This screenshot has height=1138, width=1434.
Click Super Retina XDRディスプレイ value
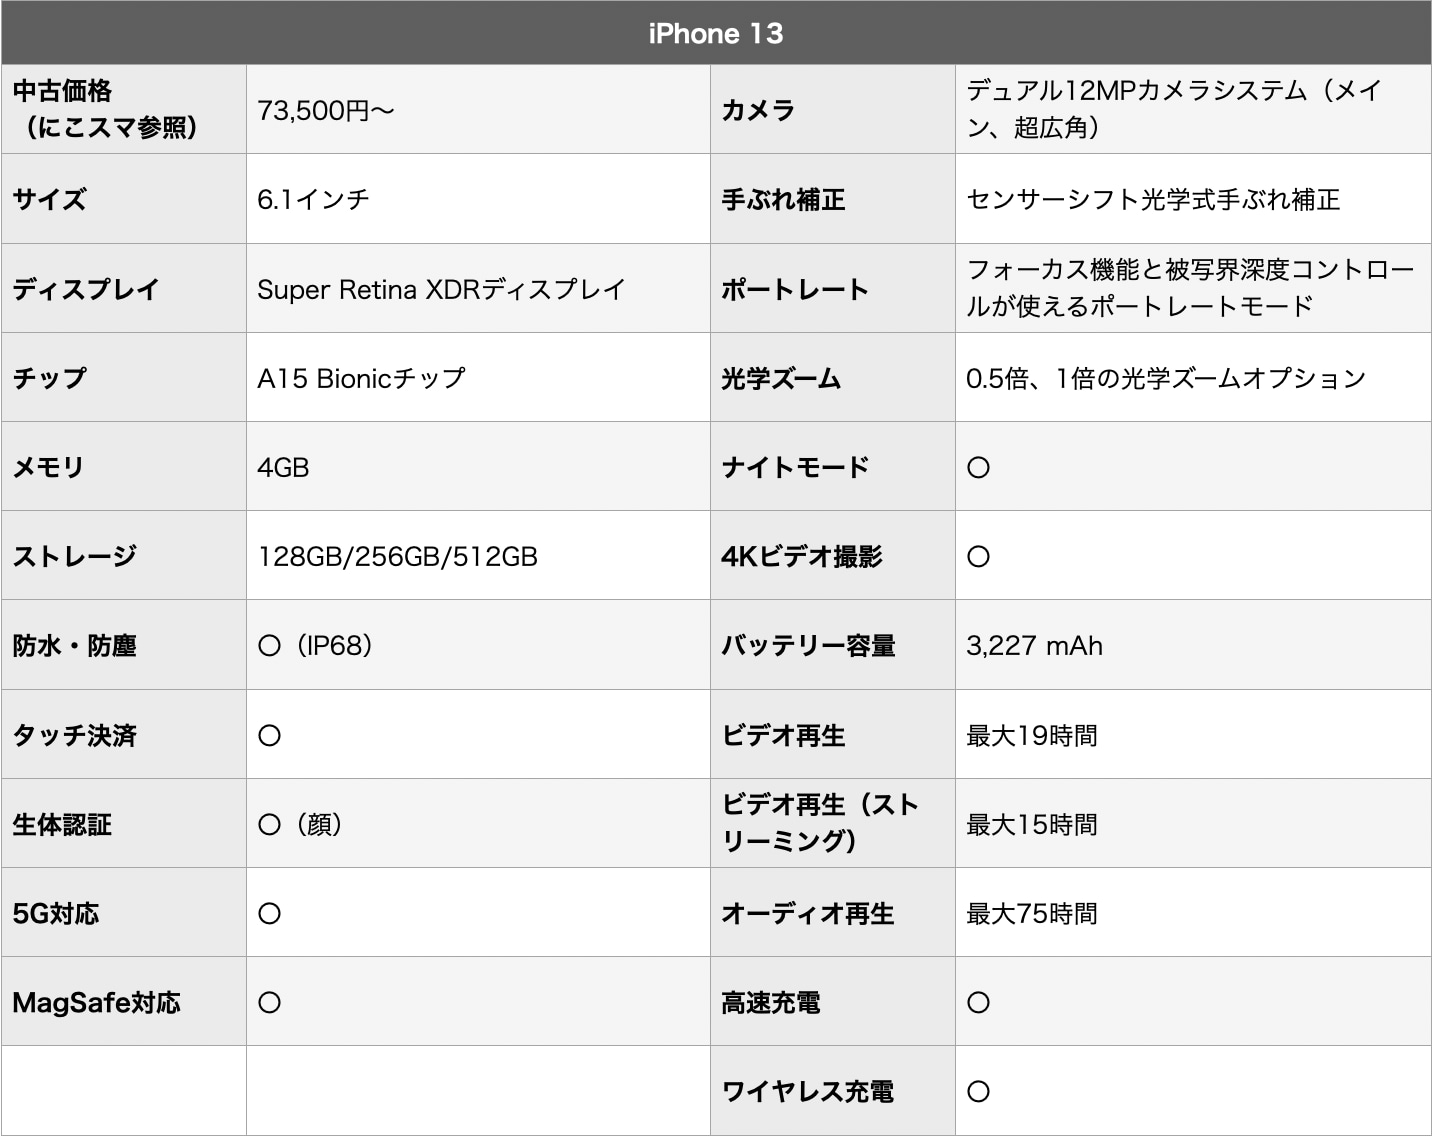(441, 289)
